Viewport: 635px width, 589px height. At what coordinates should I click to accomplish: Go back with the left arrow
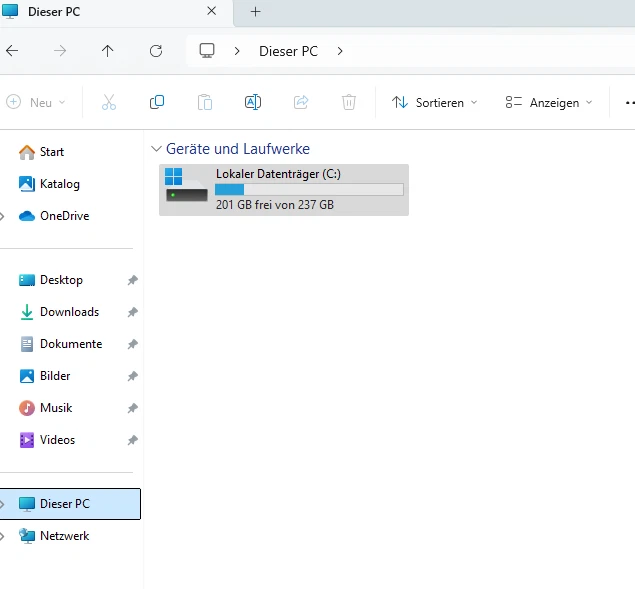(12, 51)
